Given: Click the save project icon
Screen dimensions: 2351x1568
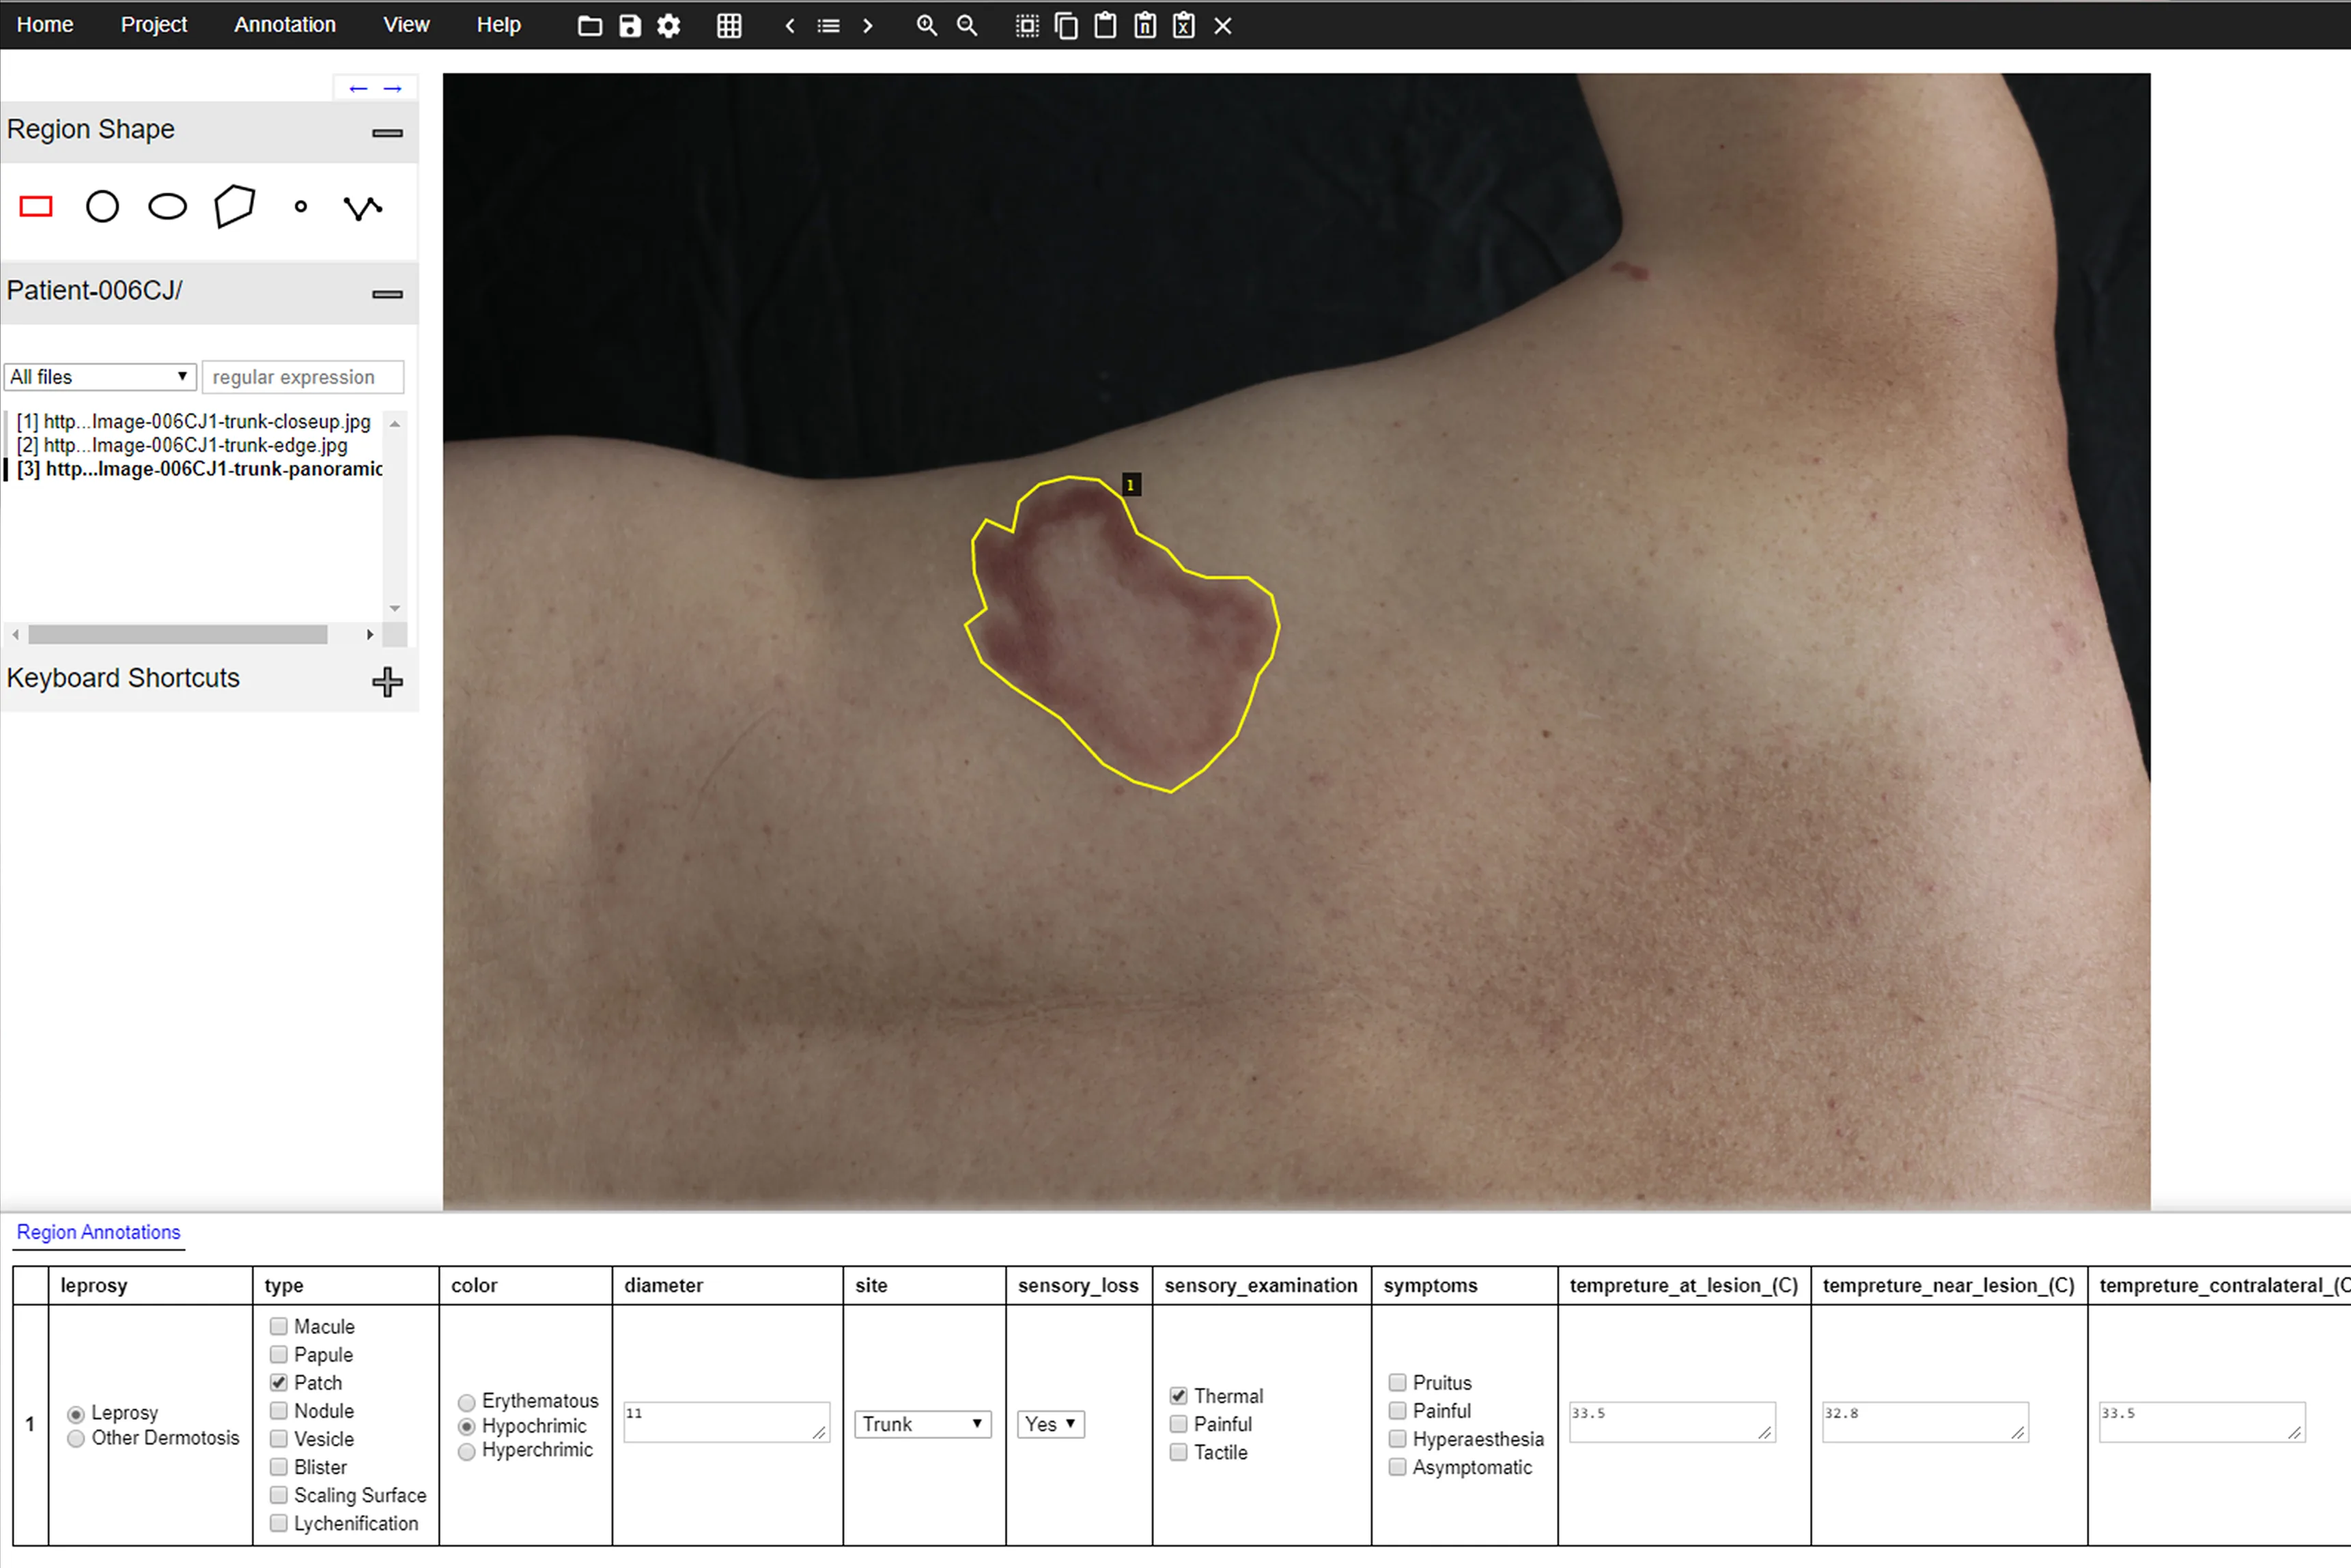Looking at the screenshot, I should 629,26.
